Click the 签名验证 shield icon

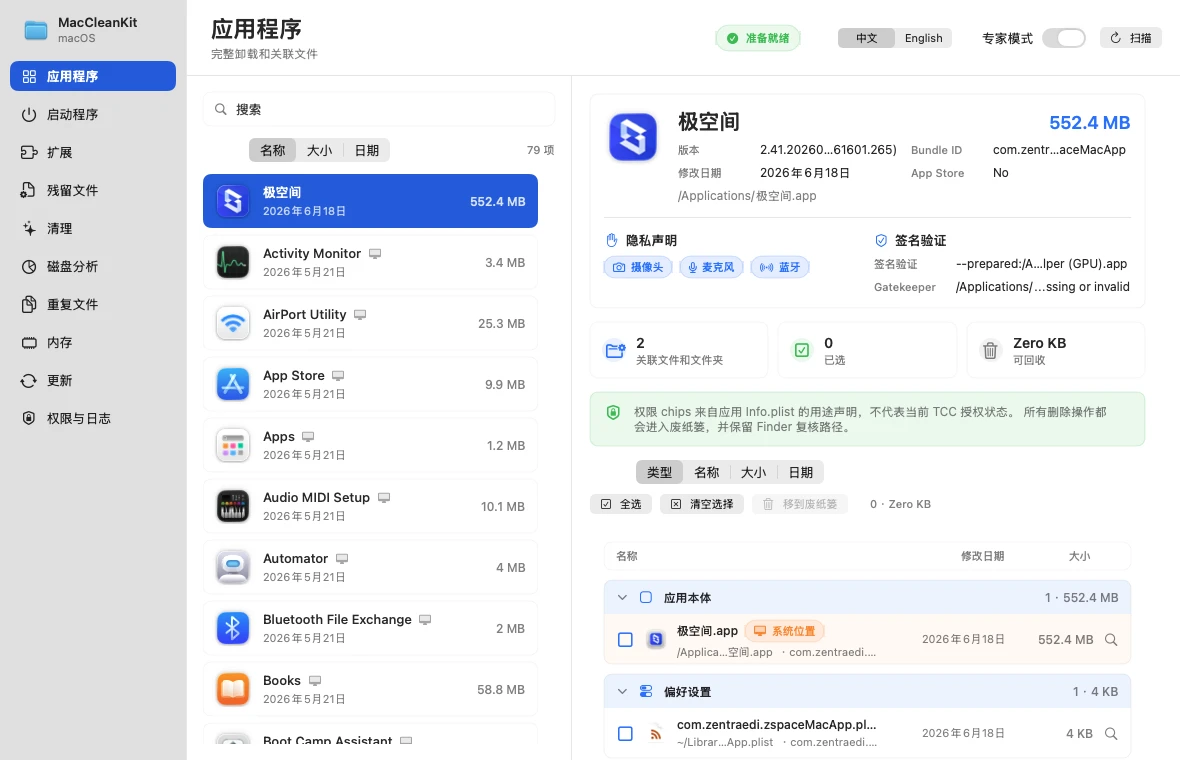pyautogui.click(x=880, y=240)
